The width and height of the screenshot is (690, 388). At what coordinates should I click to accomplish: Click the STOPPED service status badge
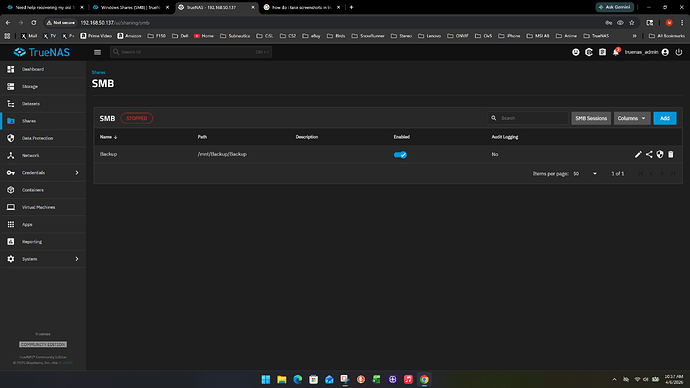pos(137,118)
